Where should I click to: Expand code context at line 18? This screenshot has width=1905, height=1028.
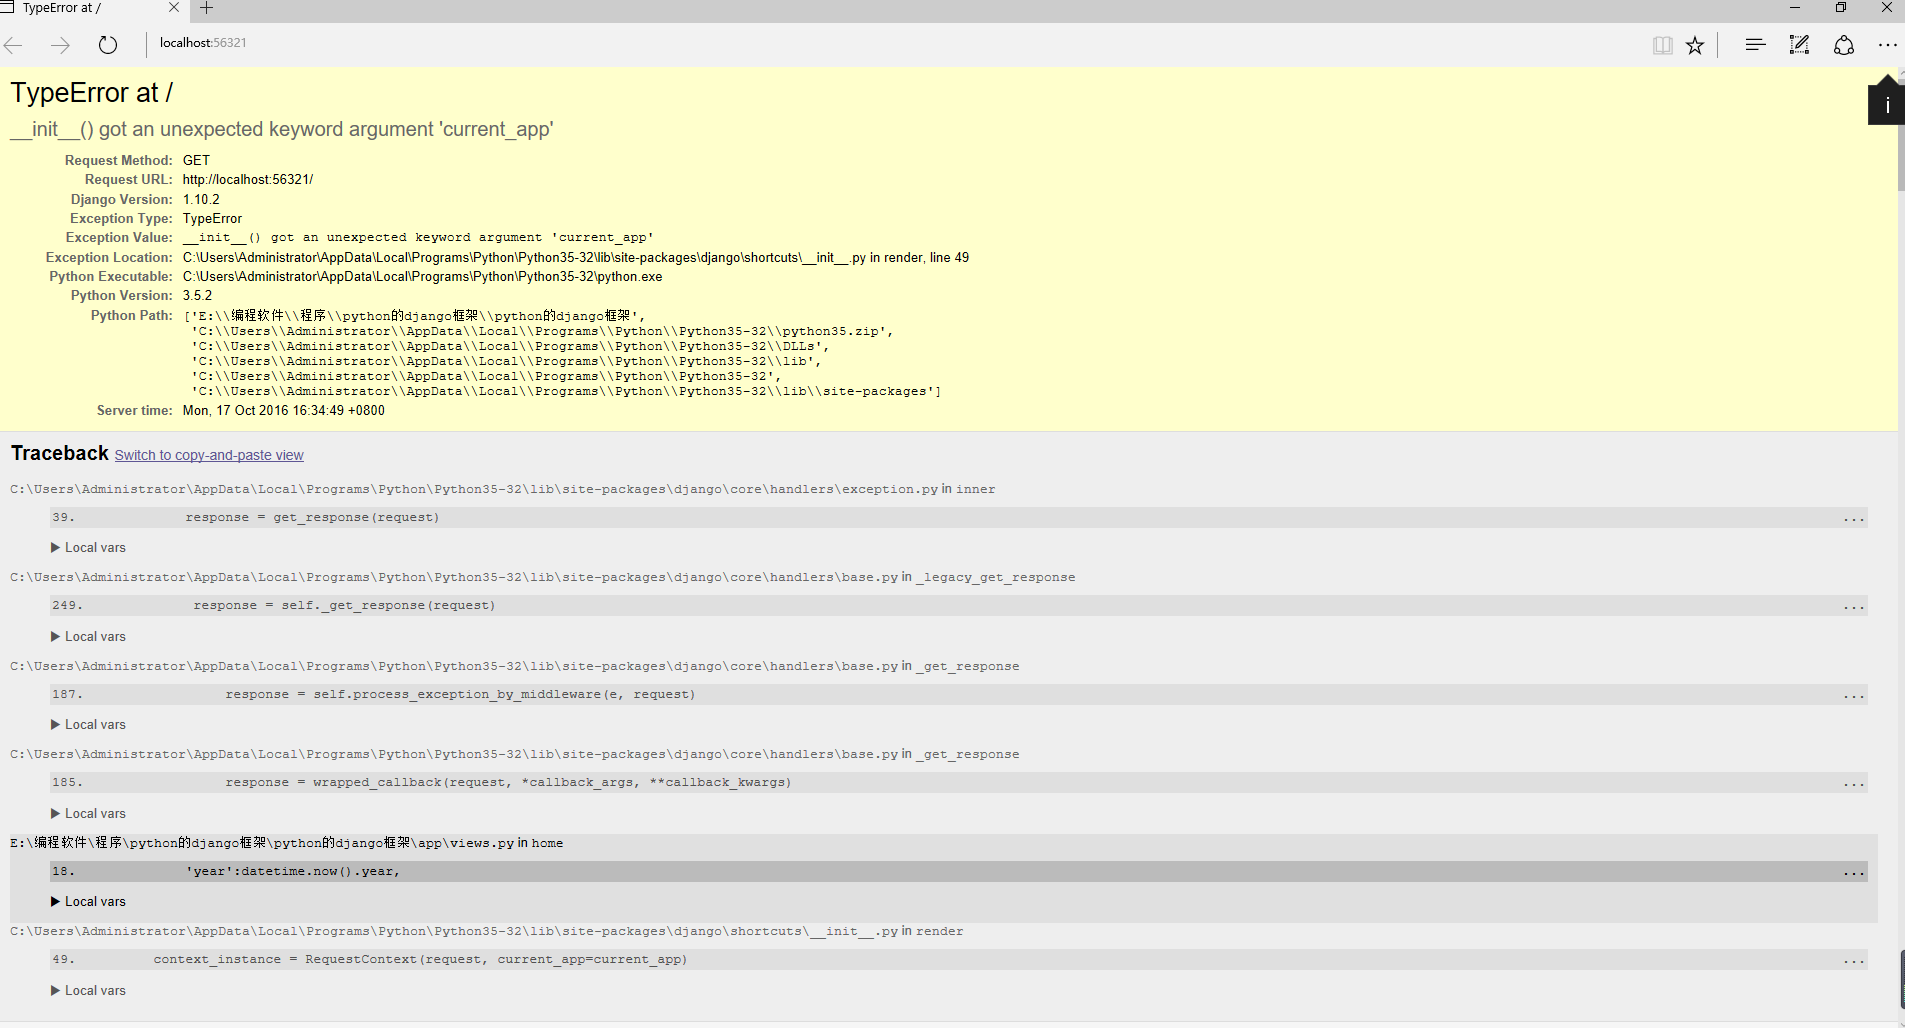coord(1854,872)
